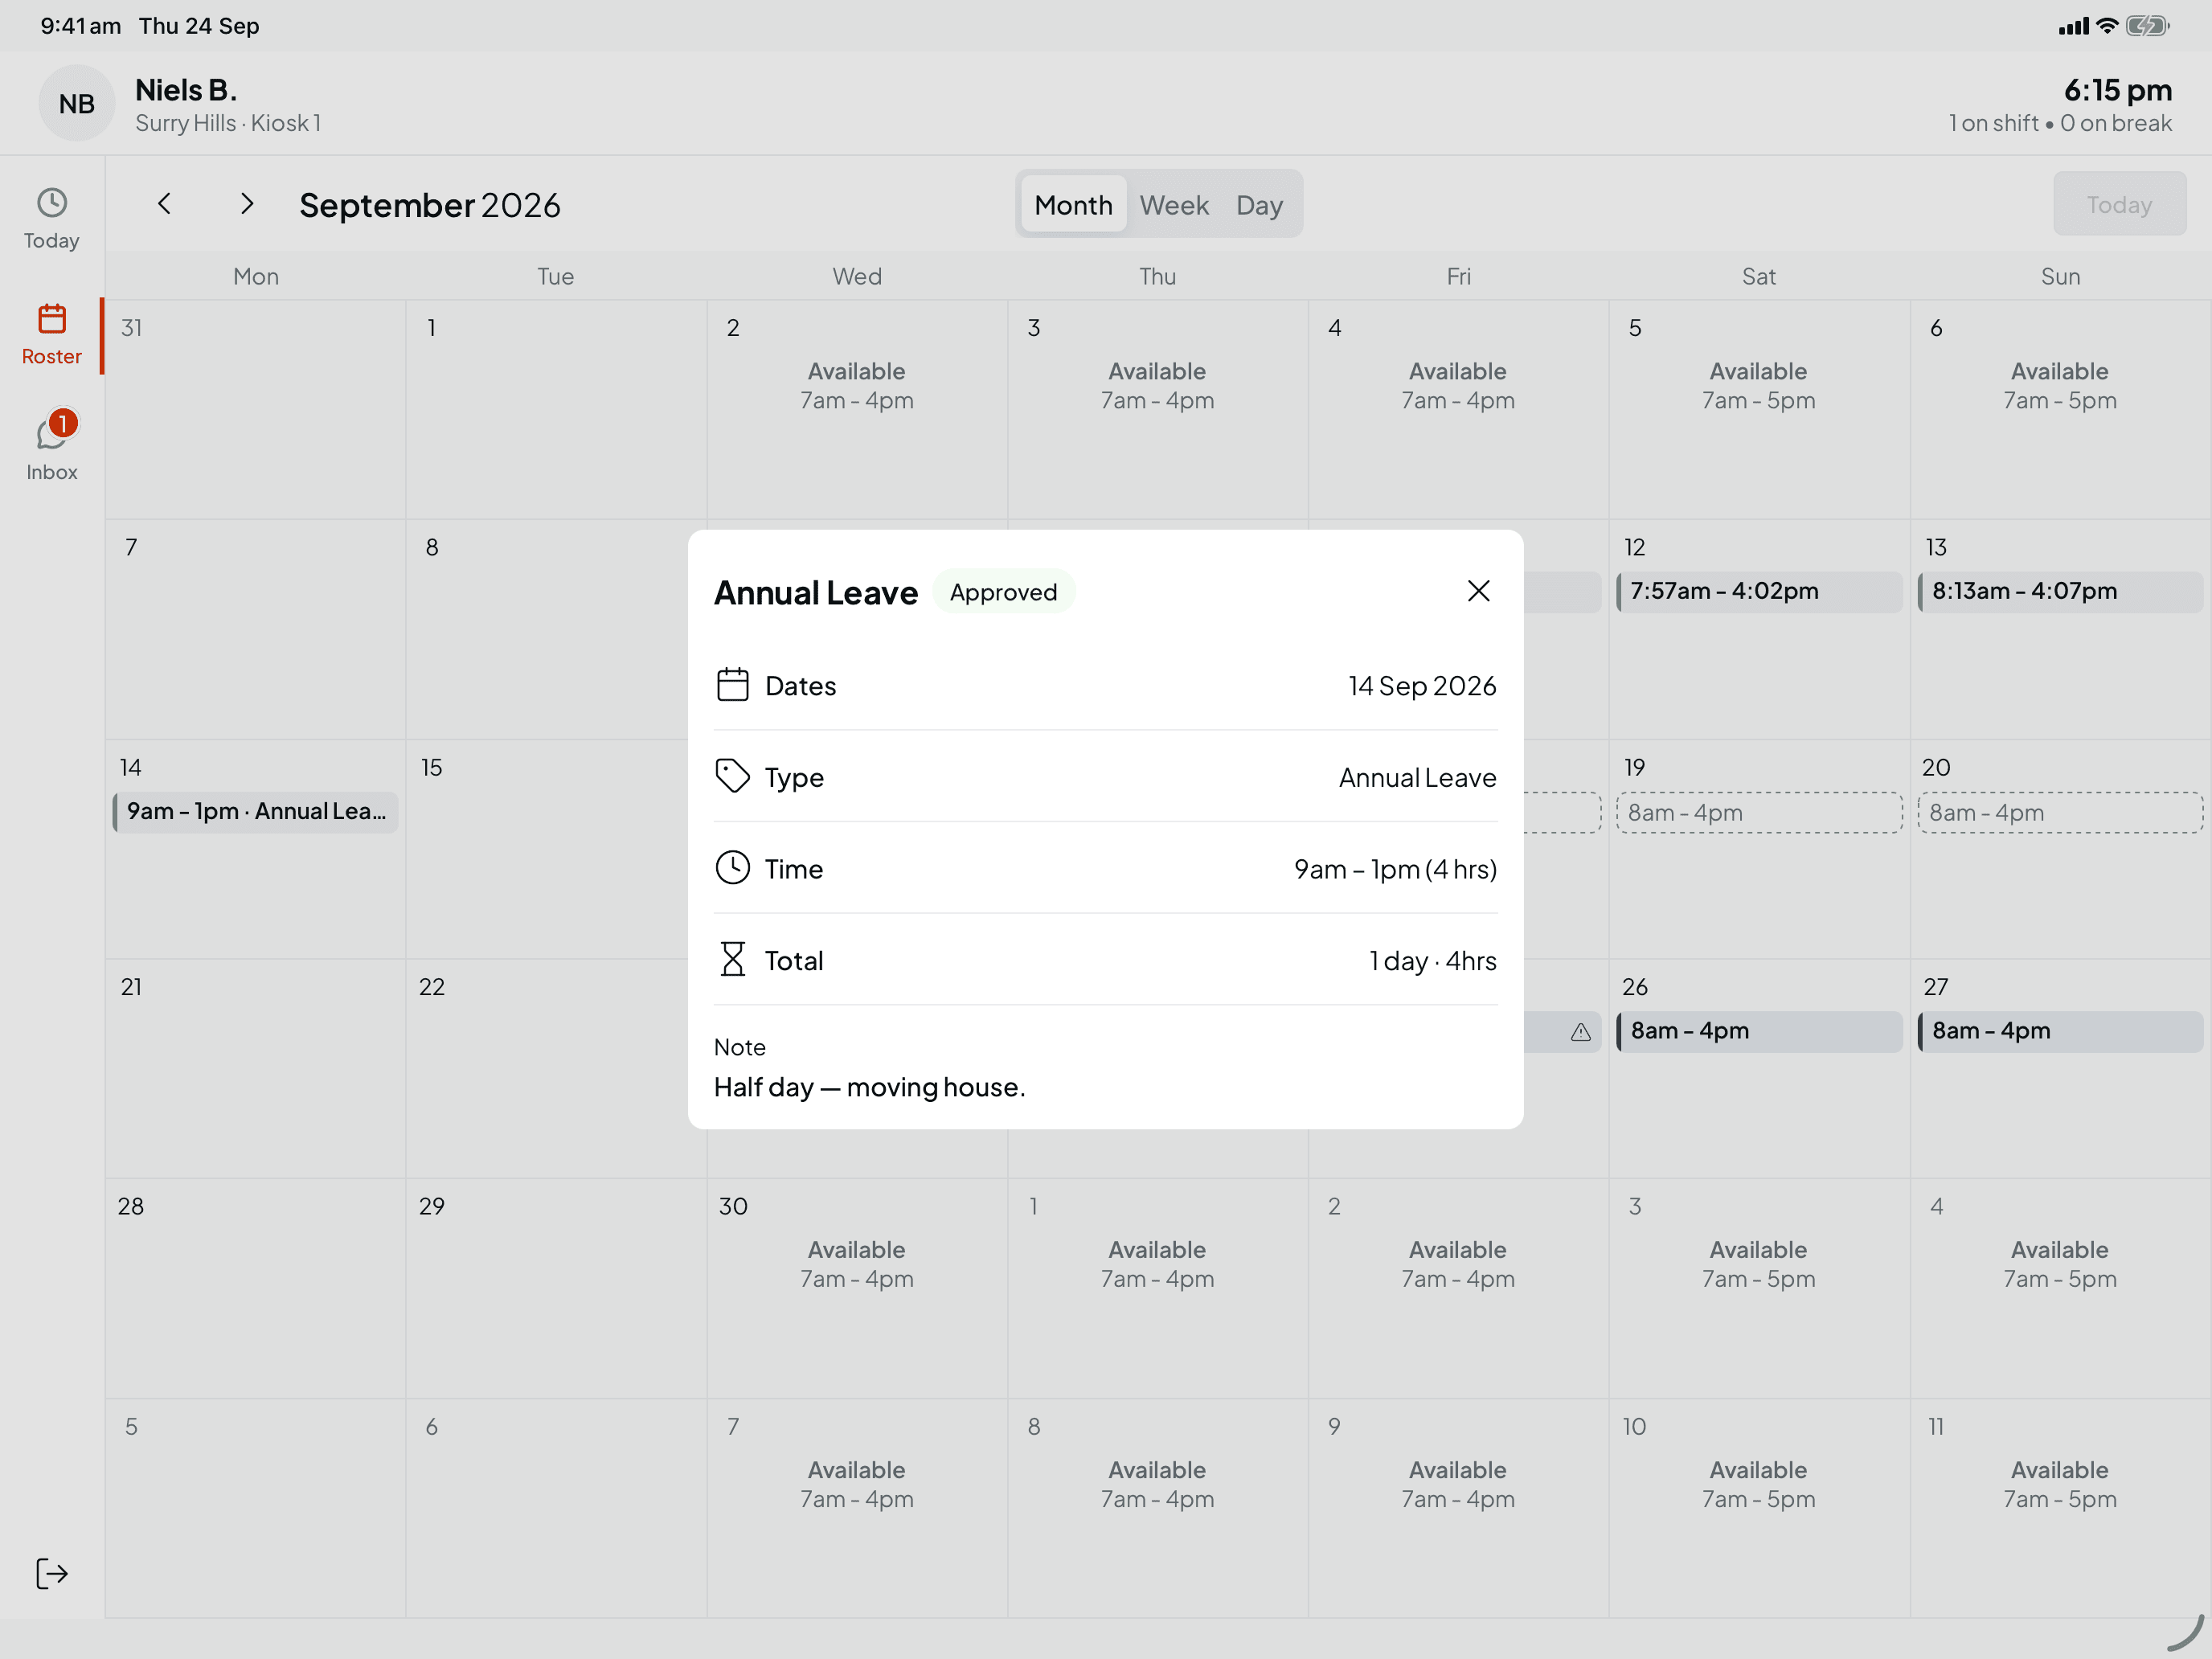The image size is (2212, 1659).
Task: Select the Roster calendar icon
Action: [51, 319]
